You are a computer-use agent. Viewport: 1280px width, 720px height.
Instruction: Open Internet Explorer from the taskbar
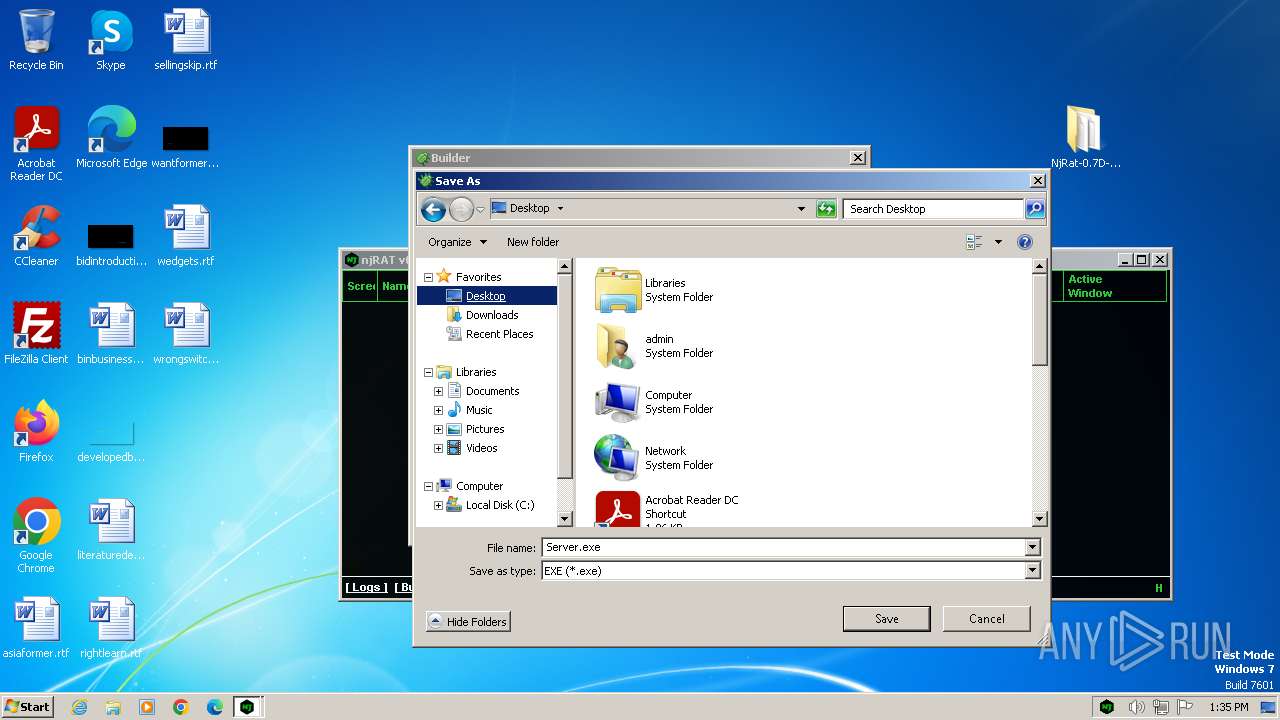79,707
